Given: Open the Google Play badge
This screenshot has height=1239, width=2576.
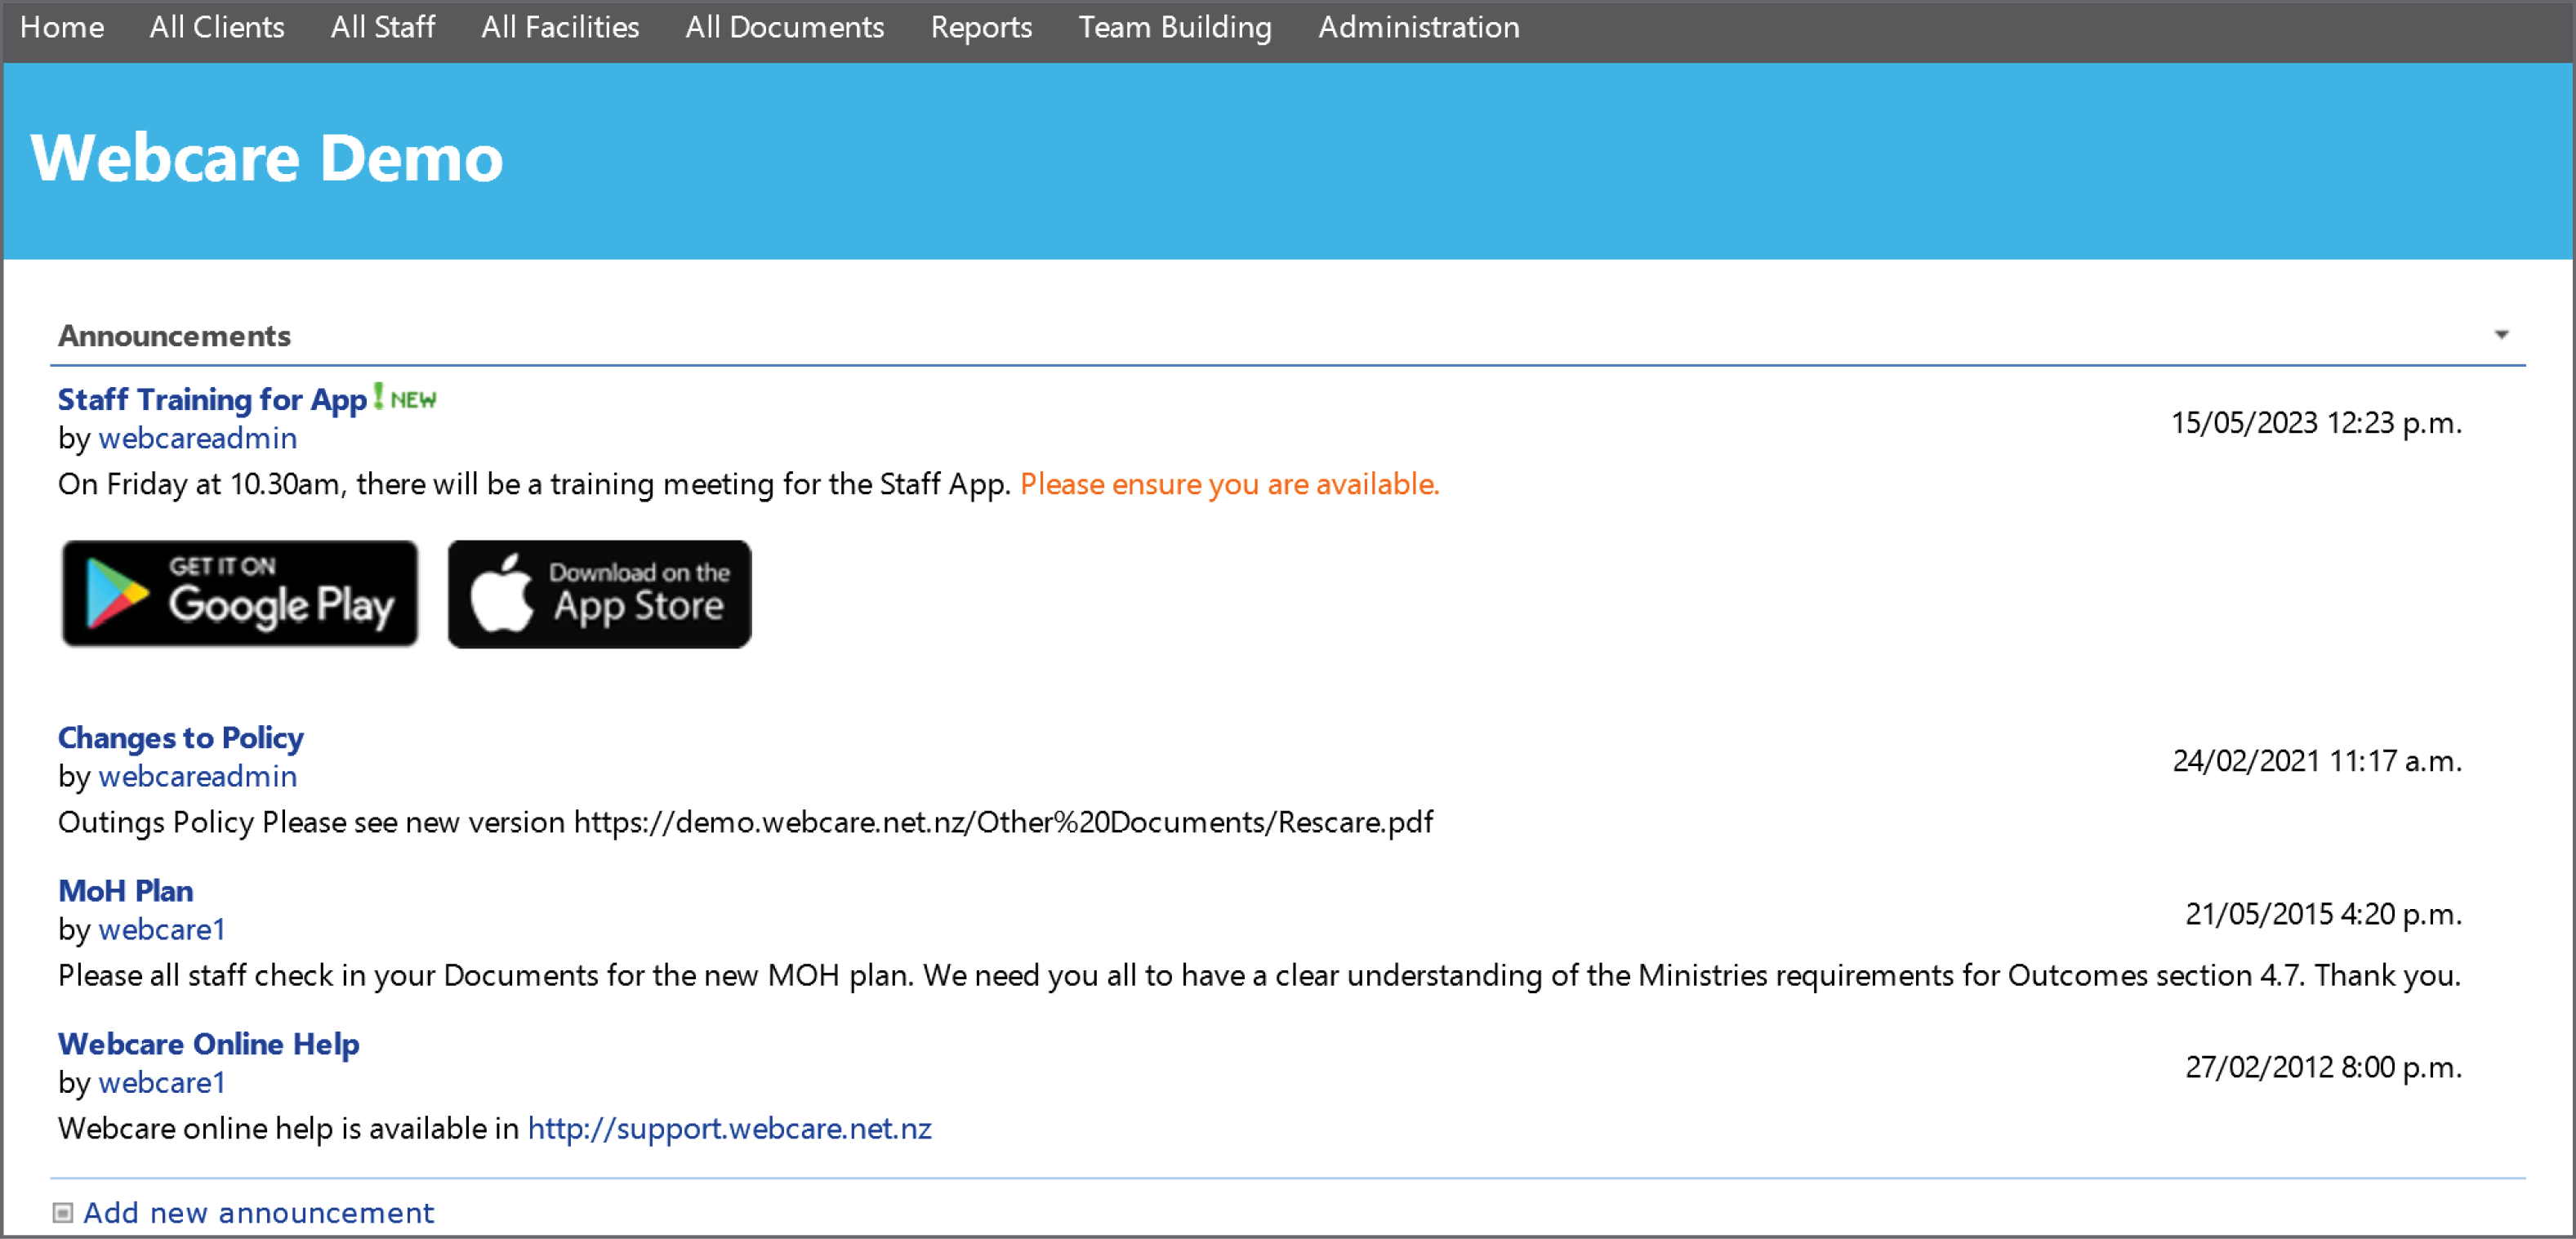Looking at the screenshot, I should pos(240,594).
